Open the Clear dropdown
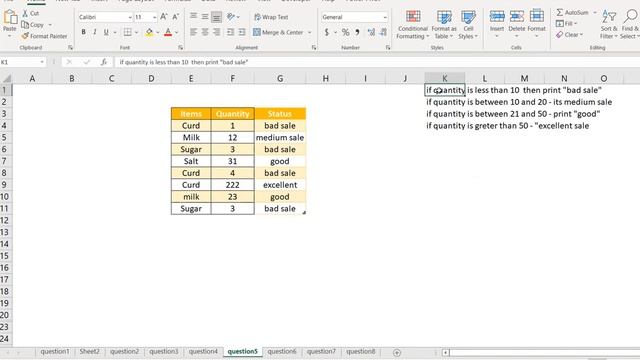The image size is (640, 360). pos(569,35)
